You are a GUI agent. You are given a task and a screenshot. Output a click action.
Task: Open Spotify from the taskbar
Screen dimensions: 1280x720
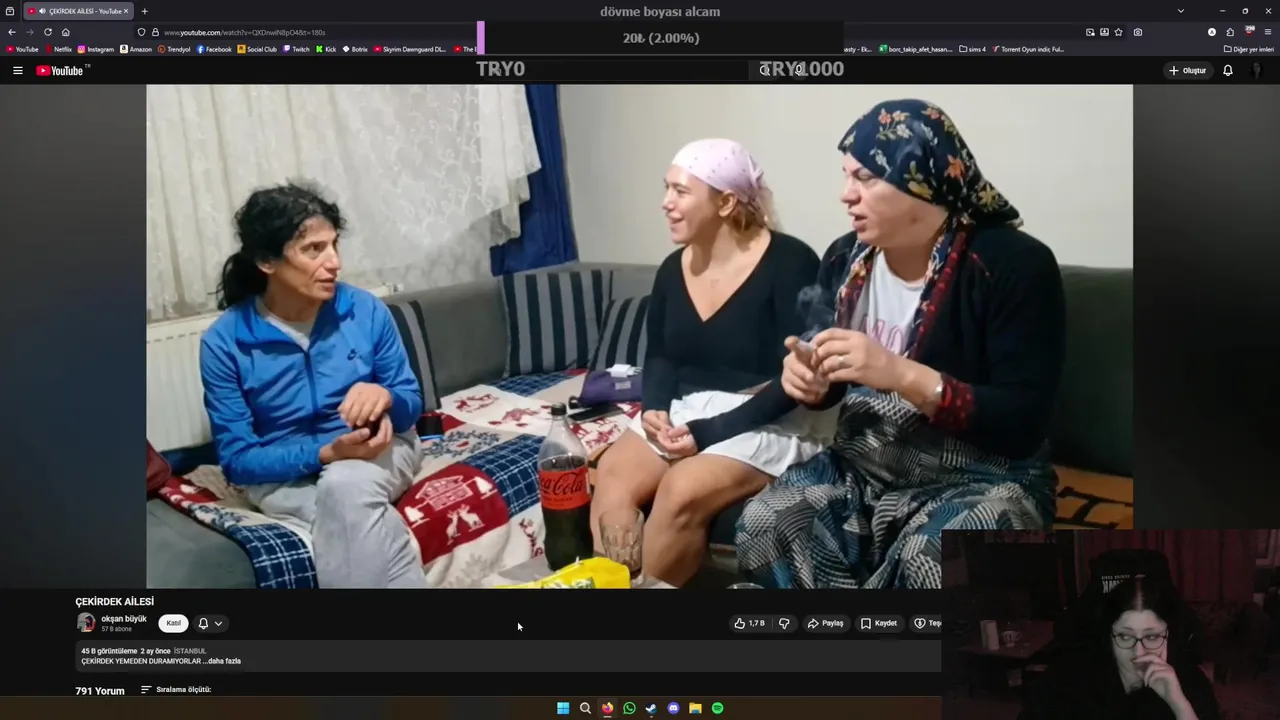(717, 708)
